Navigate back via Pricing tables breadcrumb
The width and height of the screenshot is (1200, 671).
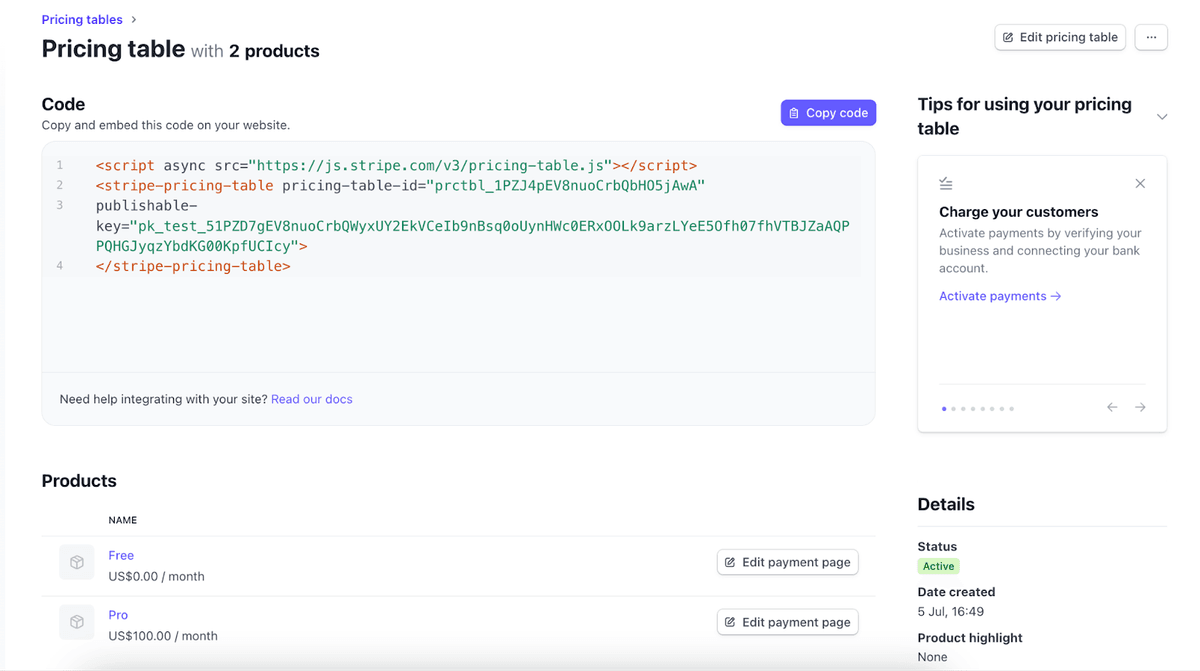tap(81, 18)
